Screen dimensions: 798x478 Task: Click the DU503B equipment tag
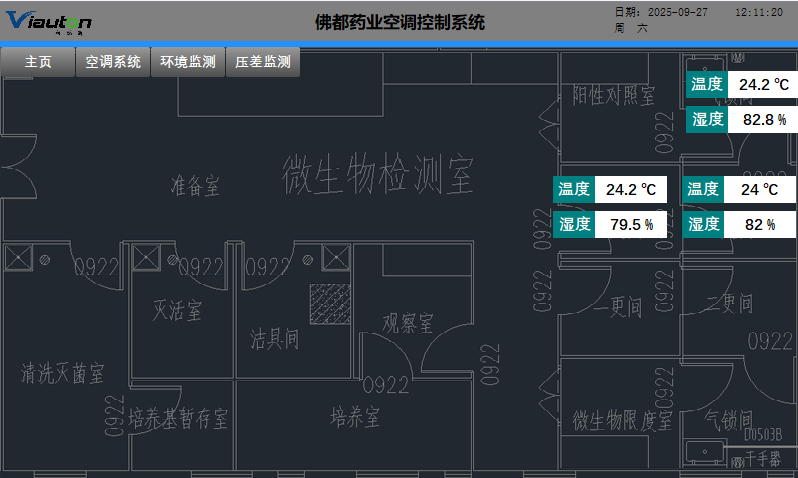pyautogui.click(x=763, y=436)
